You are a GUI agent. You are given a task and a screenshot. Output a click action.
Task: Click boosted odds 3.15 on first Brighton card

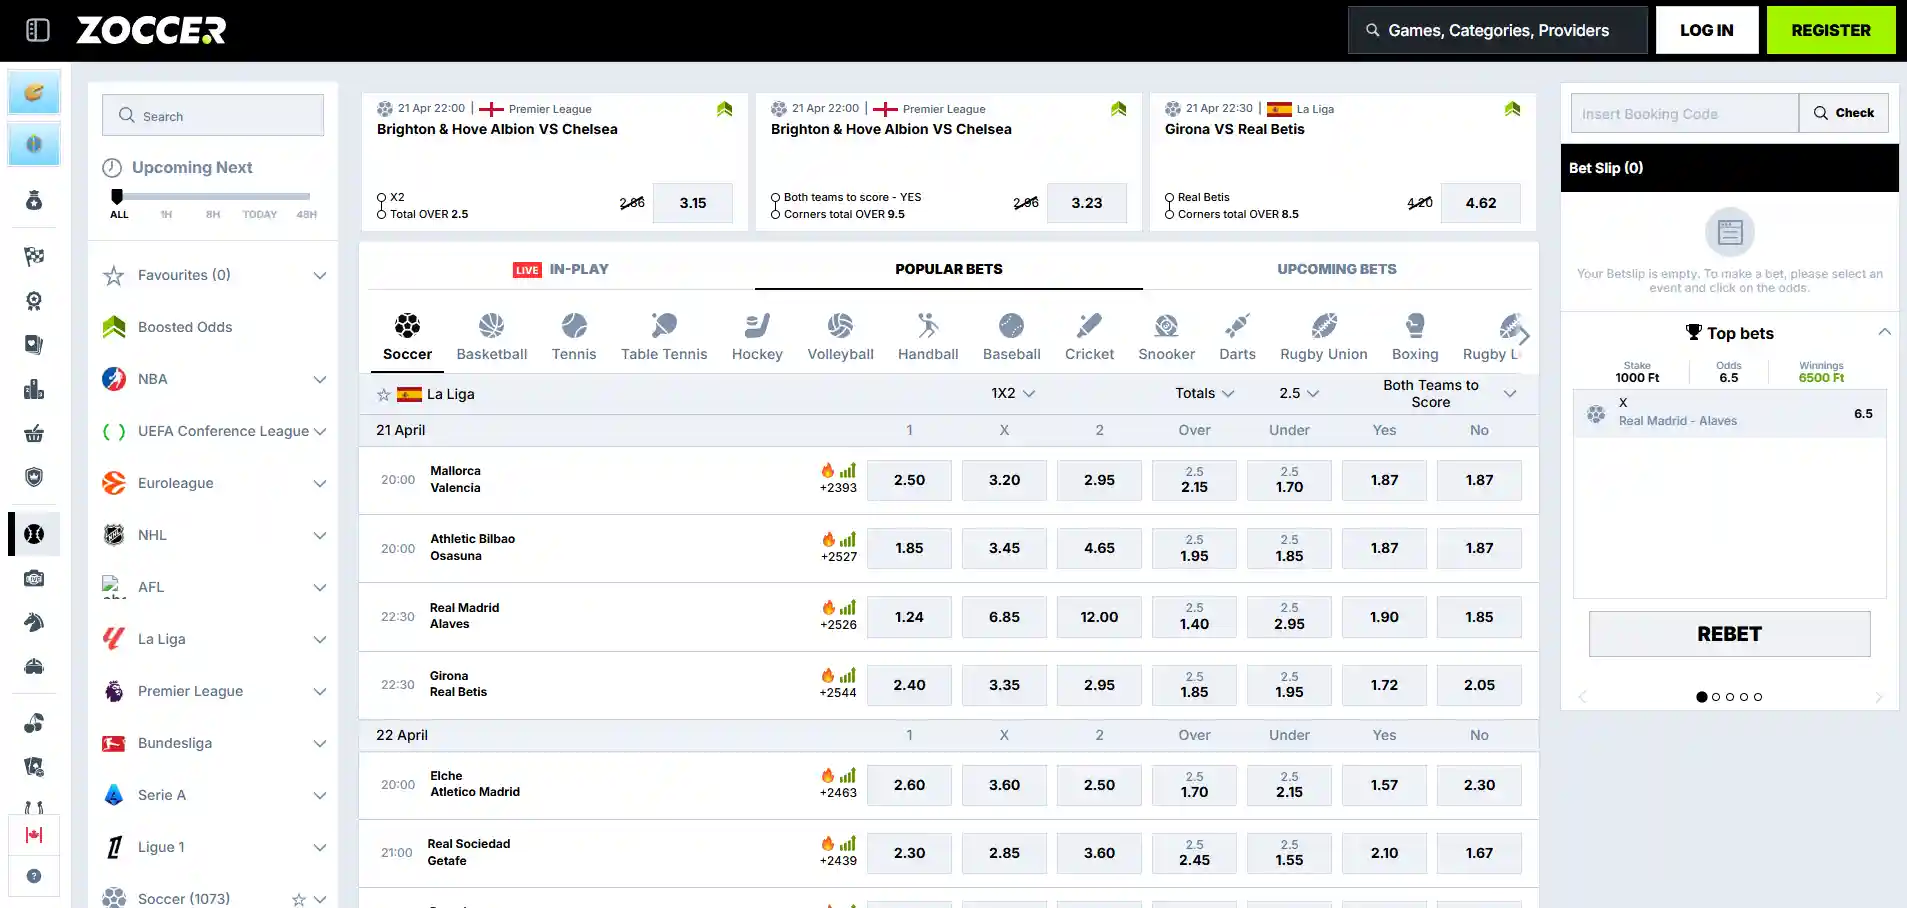point(693,203)
